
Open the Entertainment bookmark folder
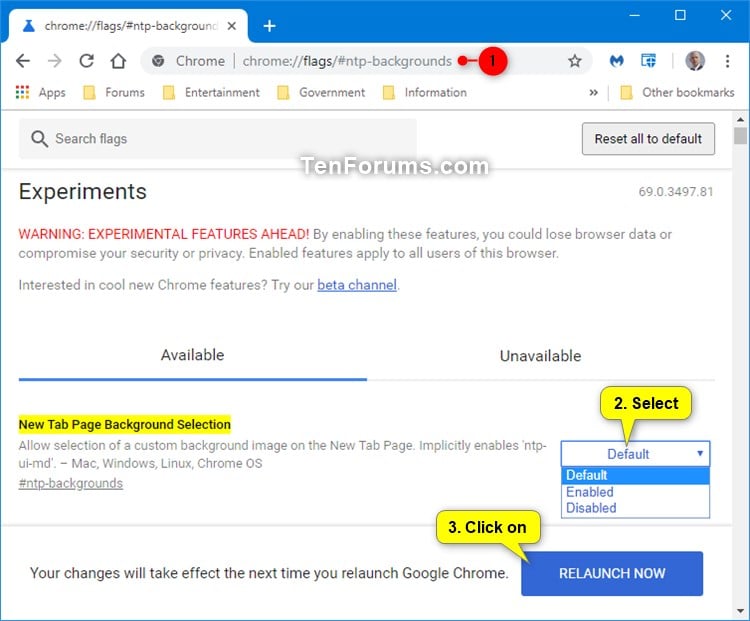pyautogui.click(x=211, y=92)
